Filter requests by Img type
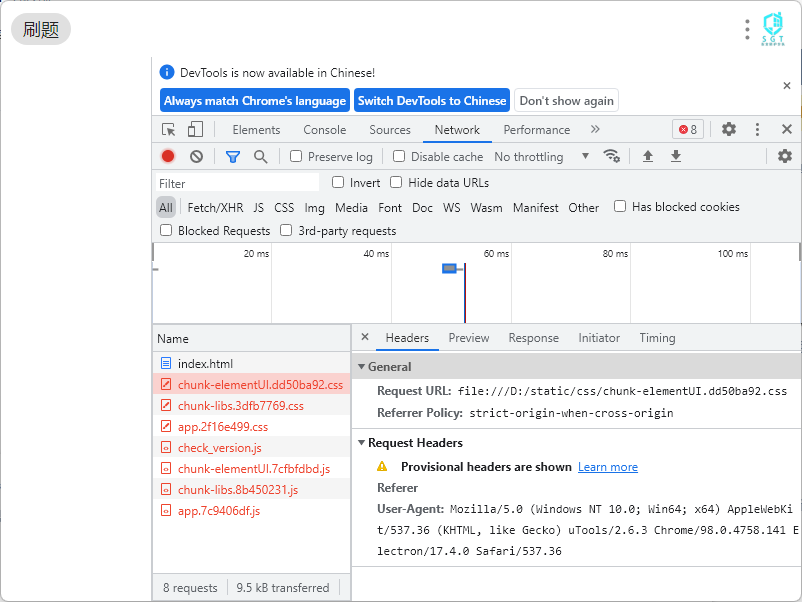Viewport: 802px width, 602px height. [x=314, y=208]
